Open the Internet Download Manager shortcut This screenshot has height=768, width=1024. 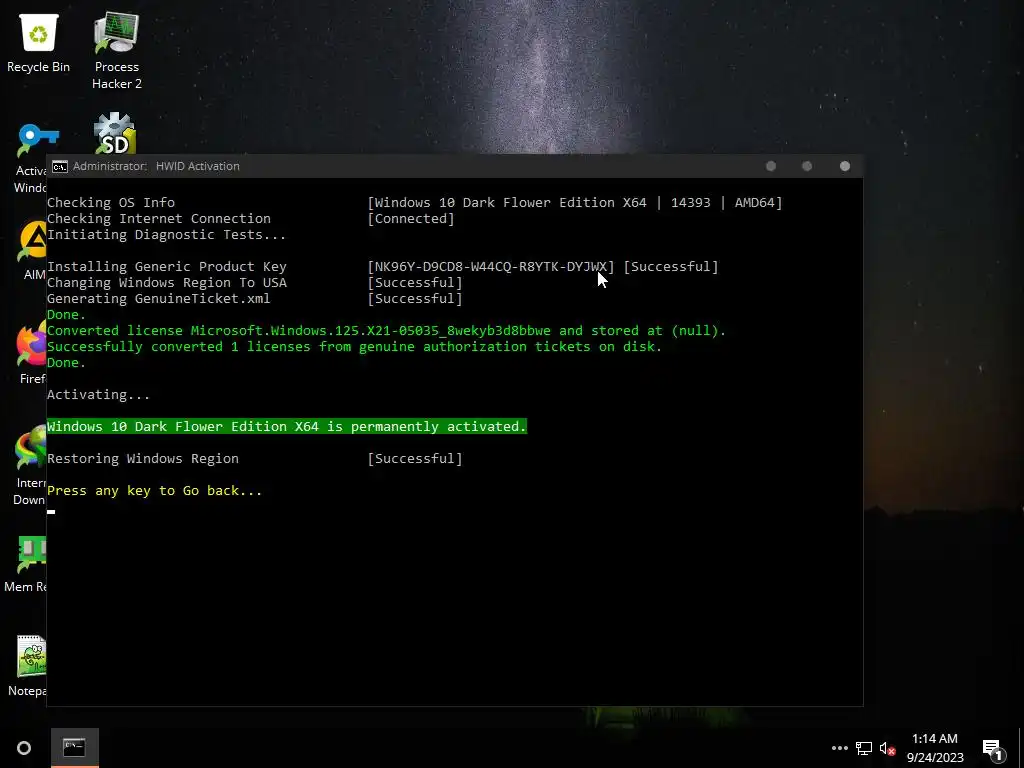point(29,466)
